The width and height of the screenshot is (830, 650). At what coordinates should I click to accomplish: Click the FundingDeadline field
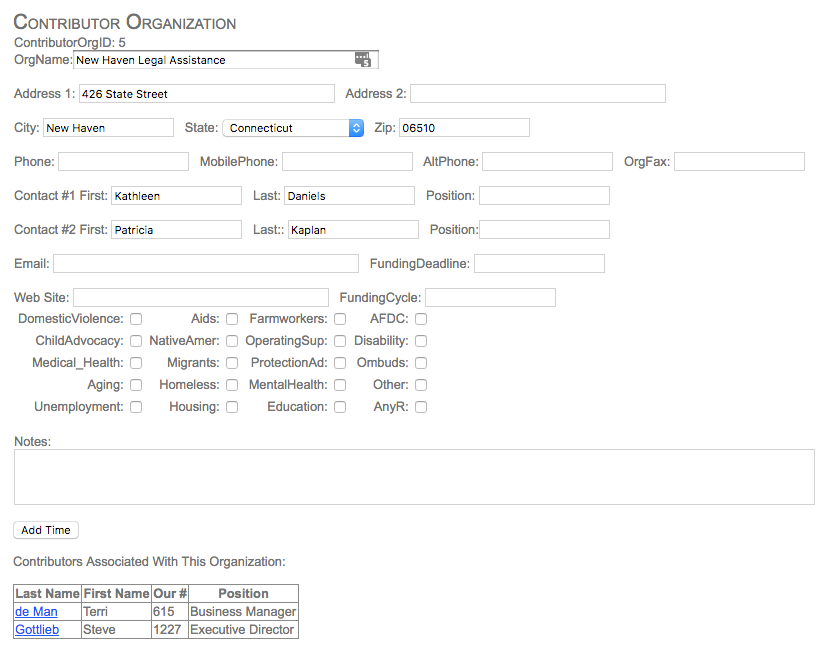(x=539, y=264)
